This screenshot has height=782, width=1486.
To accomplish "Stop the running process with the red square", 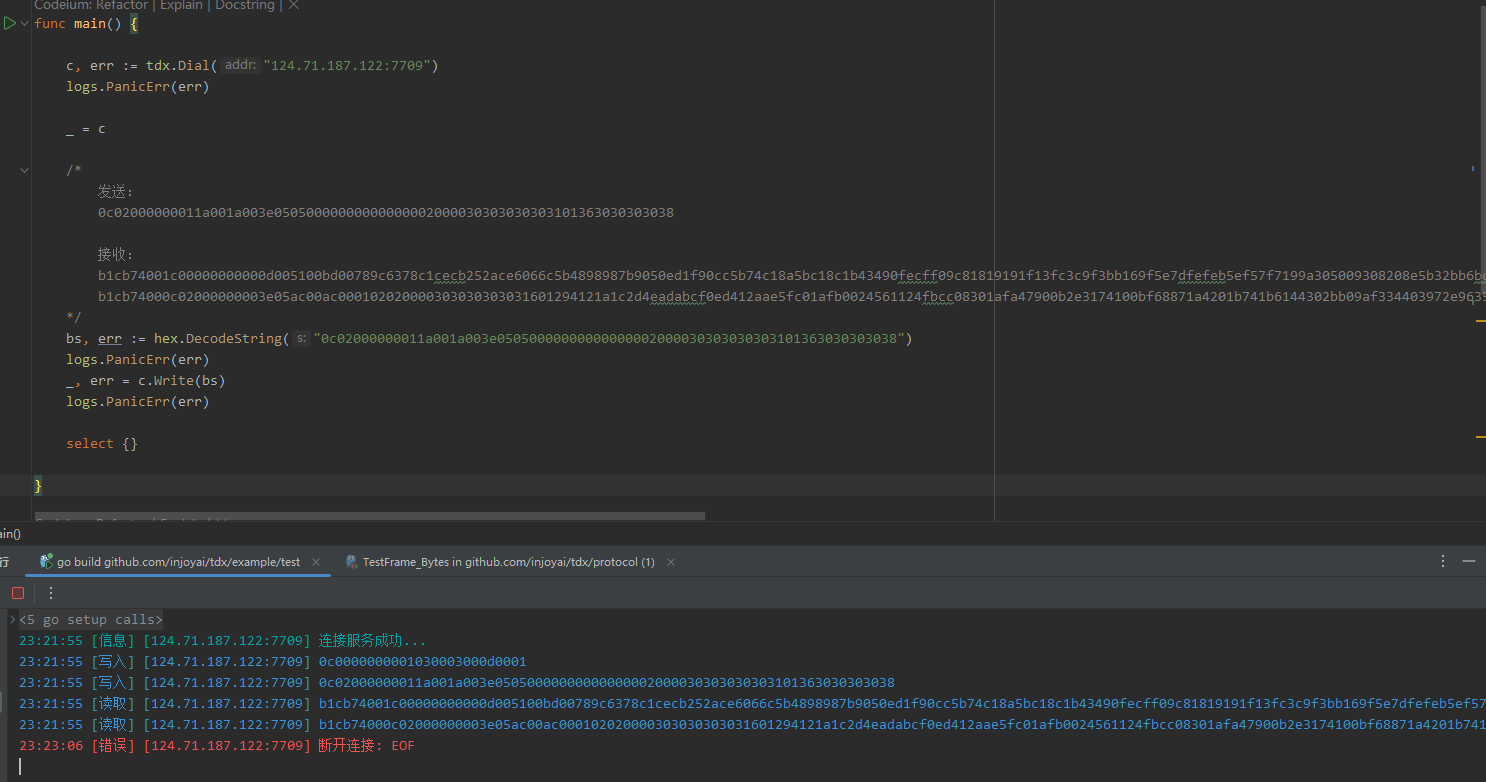I will click(18, 593).
